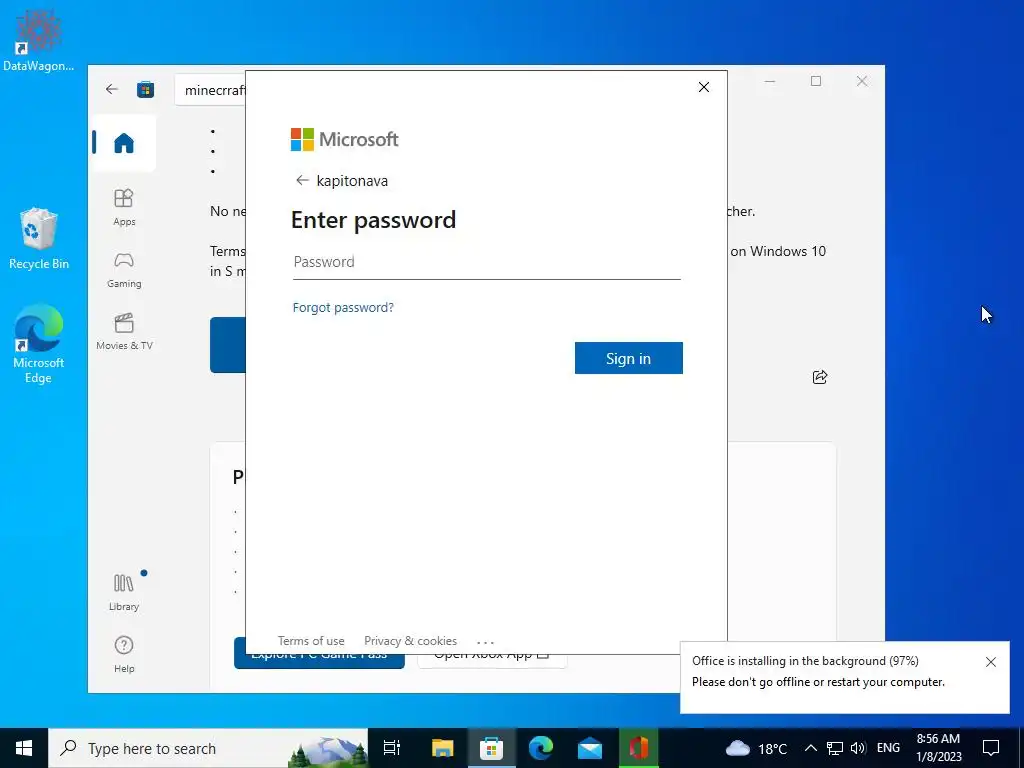Open the volume tray icon
Image resolution: width=1024 pixels, height=768 pixels.
click(x=858, y=748)
